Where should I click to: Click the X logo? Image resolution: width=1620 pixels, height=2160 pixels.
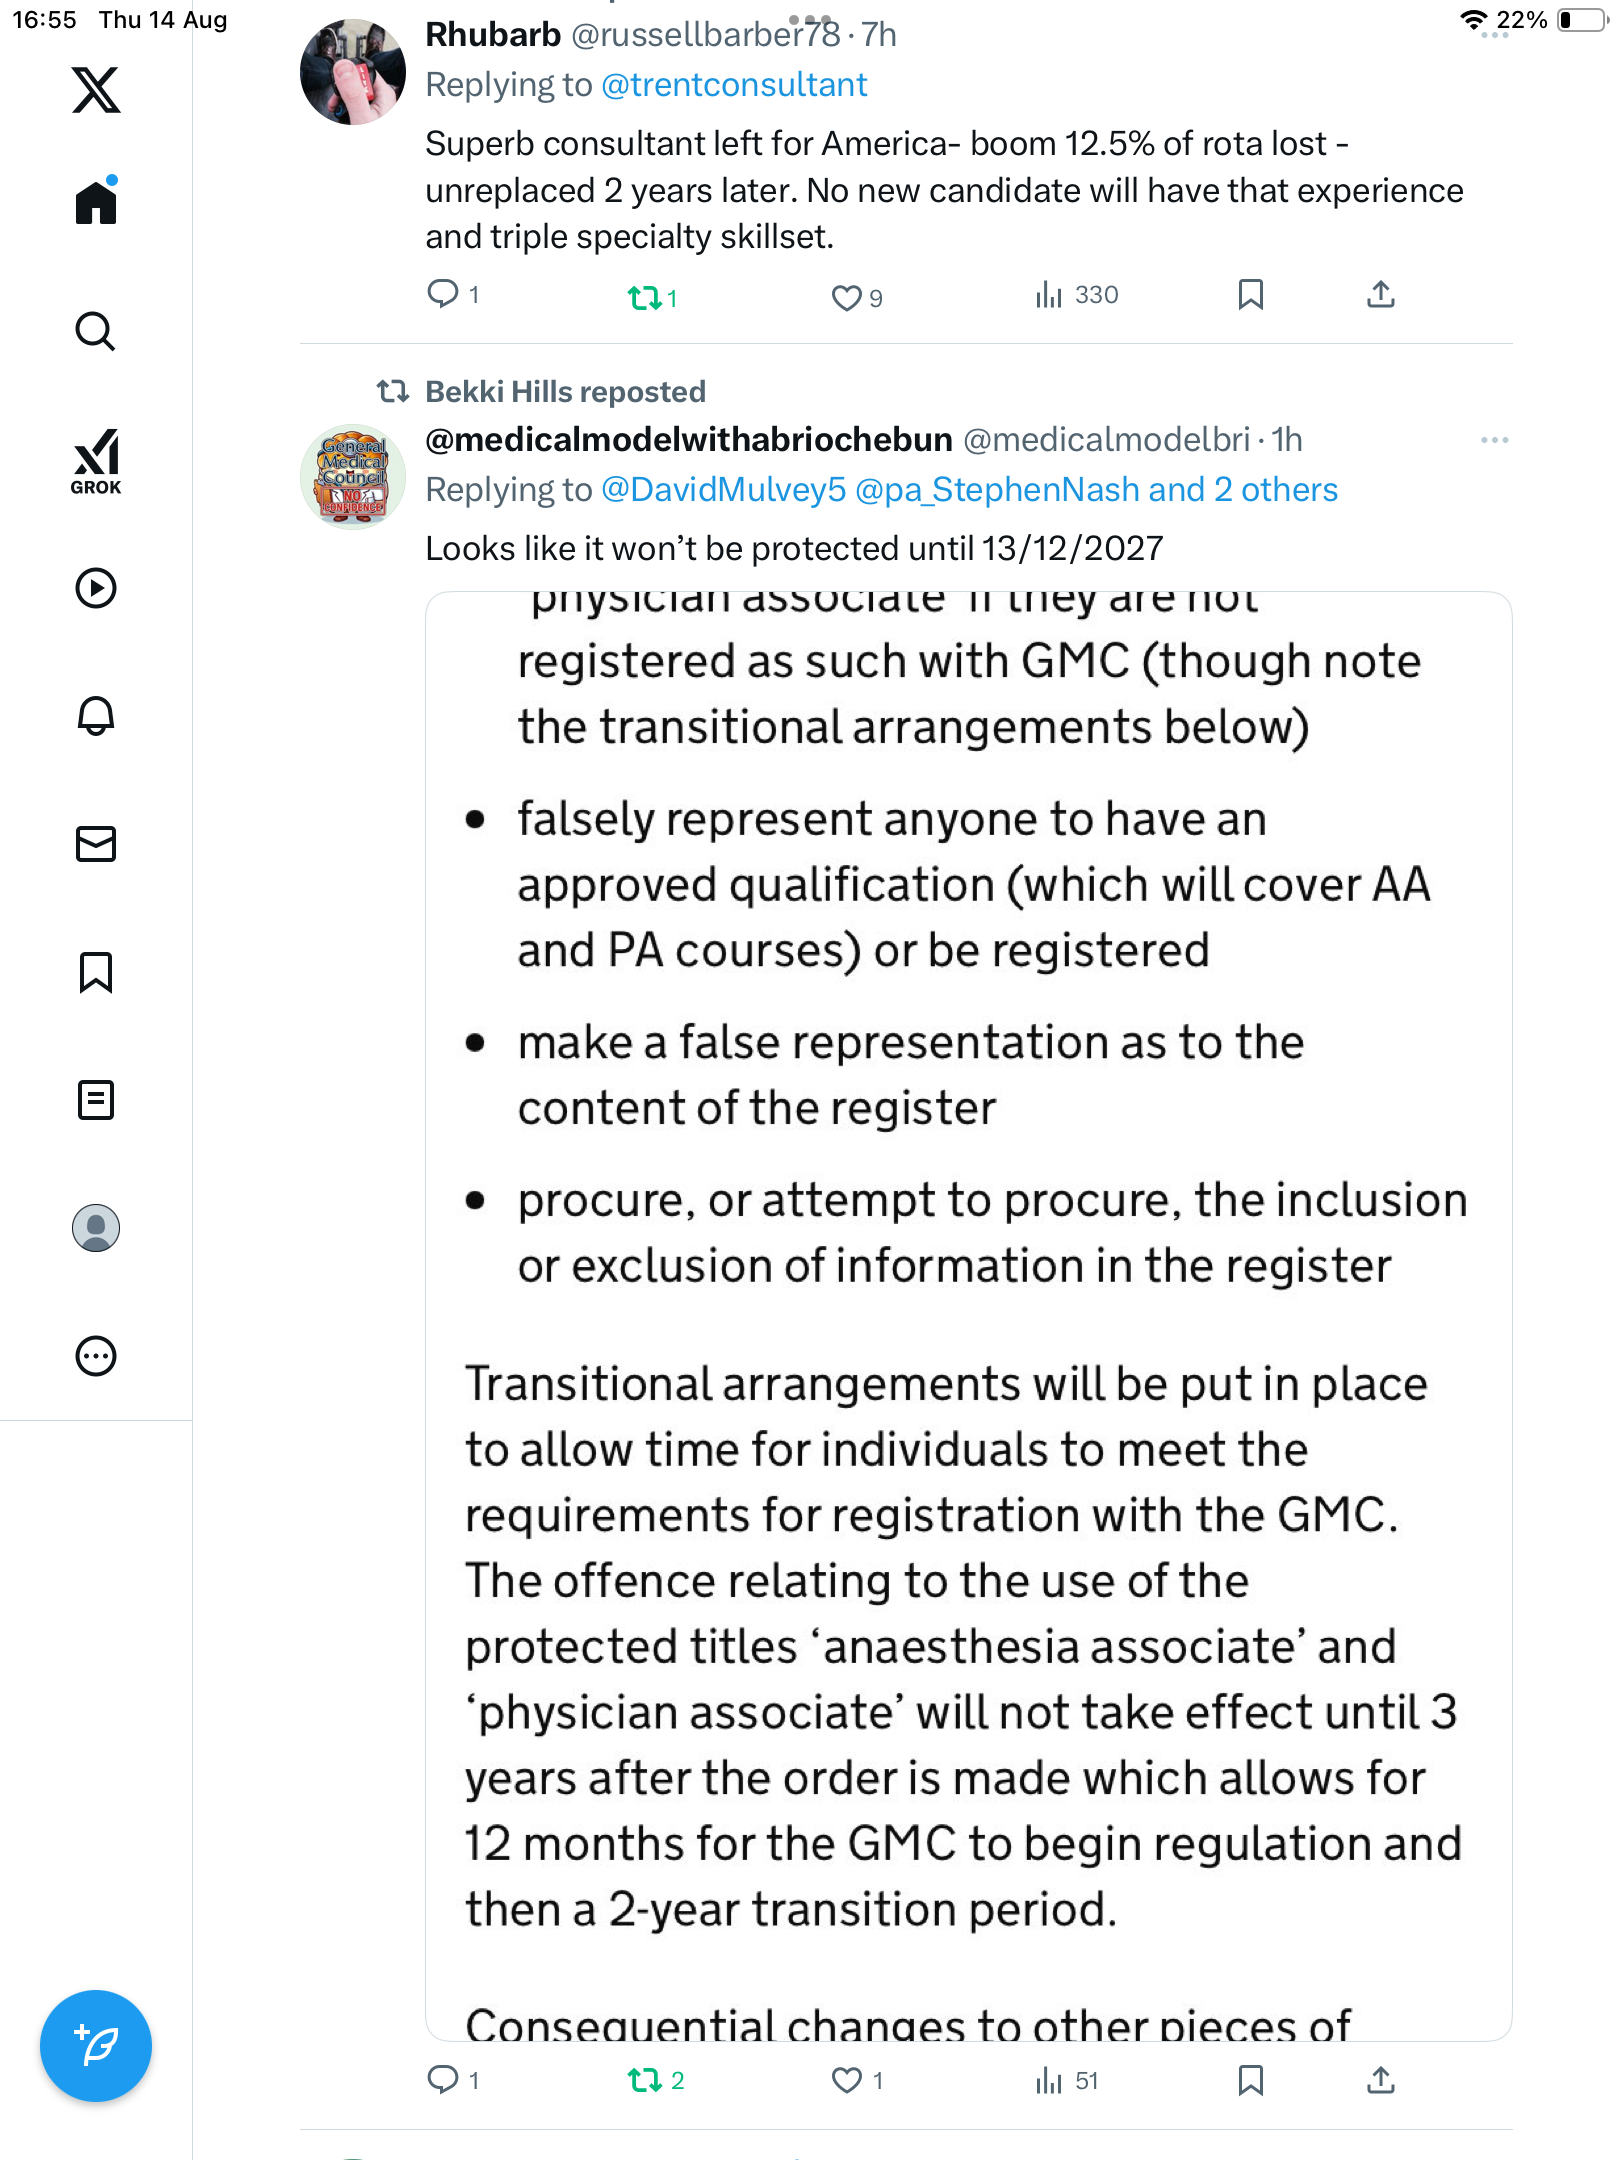coord(96,90)
